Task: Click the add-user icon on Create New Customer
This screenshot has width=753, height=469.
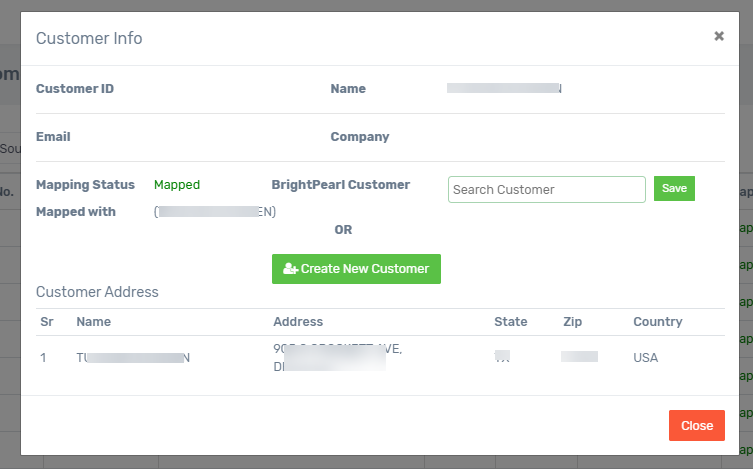Action: (290, 269)
